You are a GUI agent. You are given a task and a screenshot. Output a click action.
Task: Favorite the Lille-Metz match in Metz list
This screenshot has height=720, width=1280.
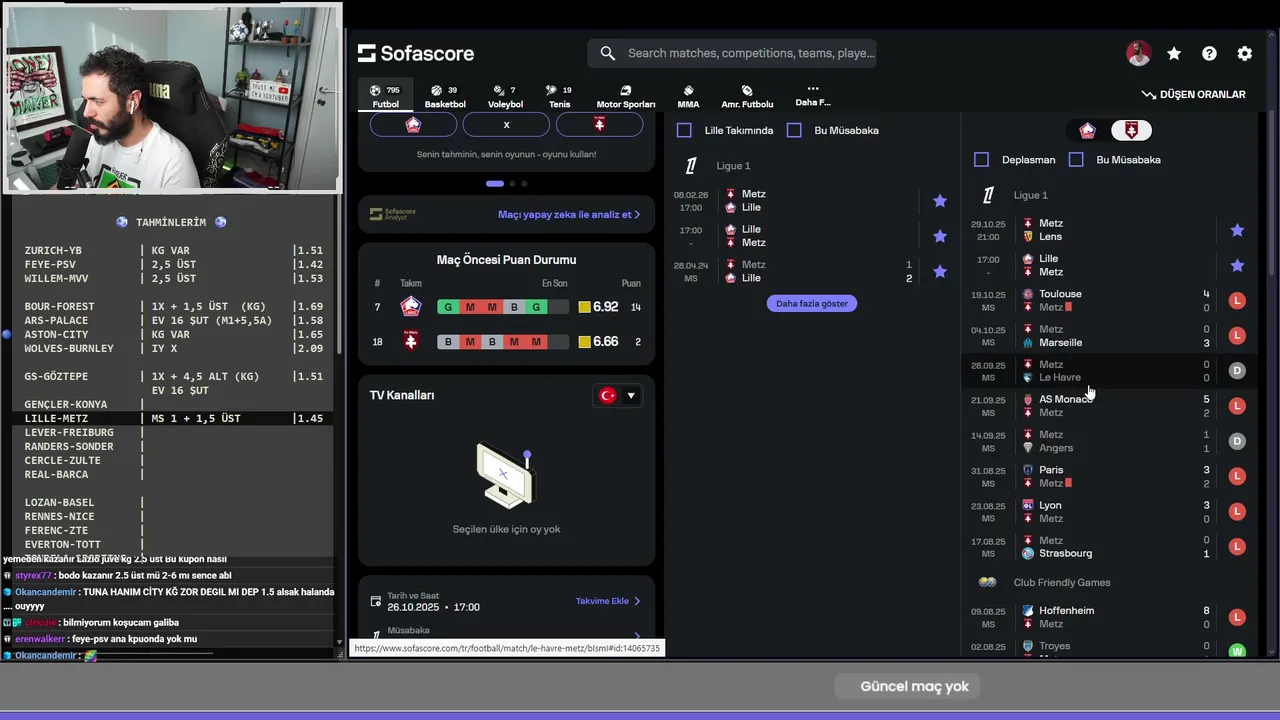tap(1237, 265)
